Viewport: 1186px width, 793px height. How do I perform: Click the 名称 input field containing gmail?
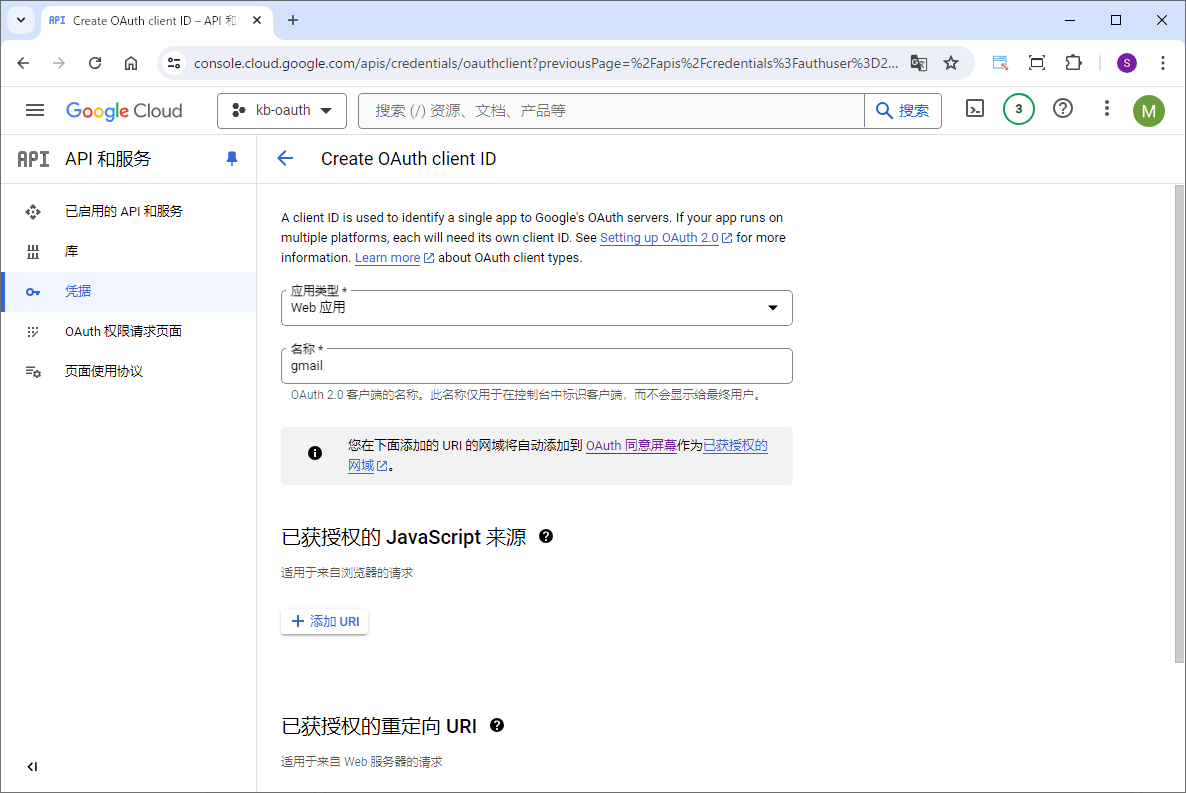tap(536, 367)
